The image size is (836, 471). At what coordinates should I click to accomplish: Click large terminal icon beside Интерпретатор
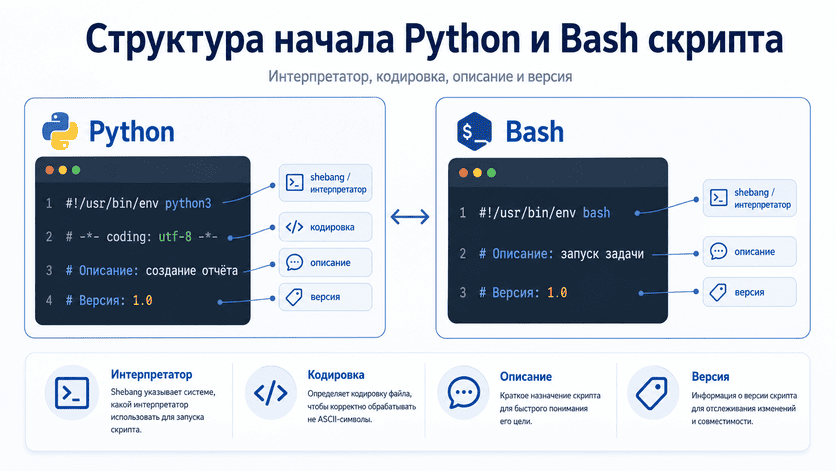tap(72, 393)
